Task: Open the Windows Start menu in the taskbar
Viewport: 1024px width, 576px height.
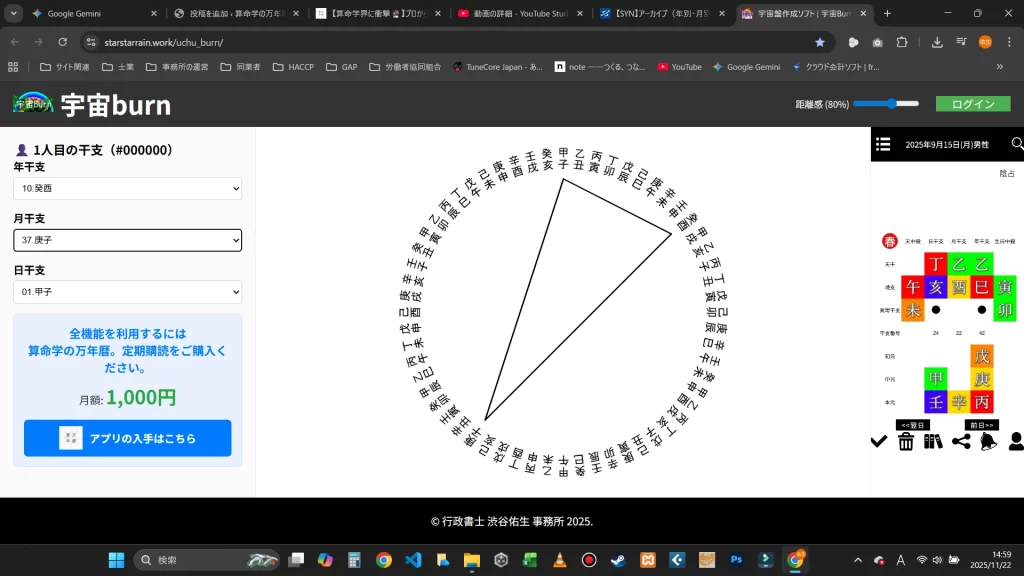Action: [x=115, y=560]
